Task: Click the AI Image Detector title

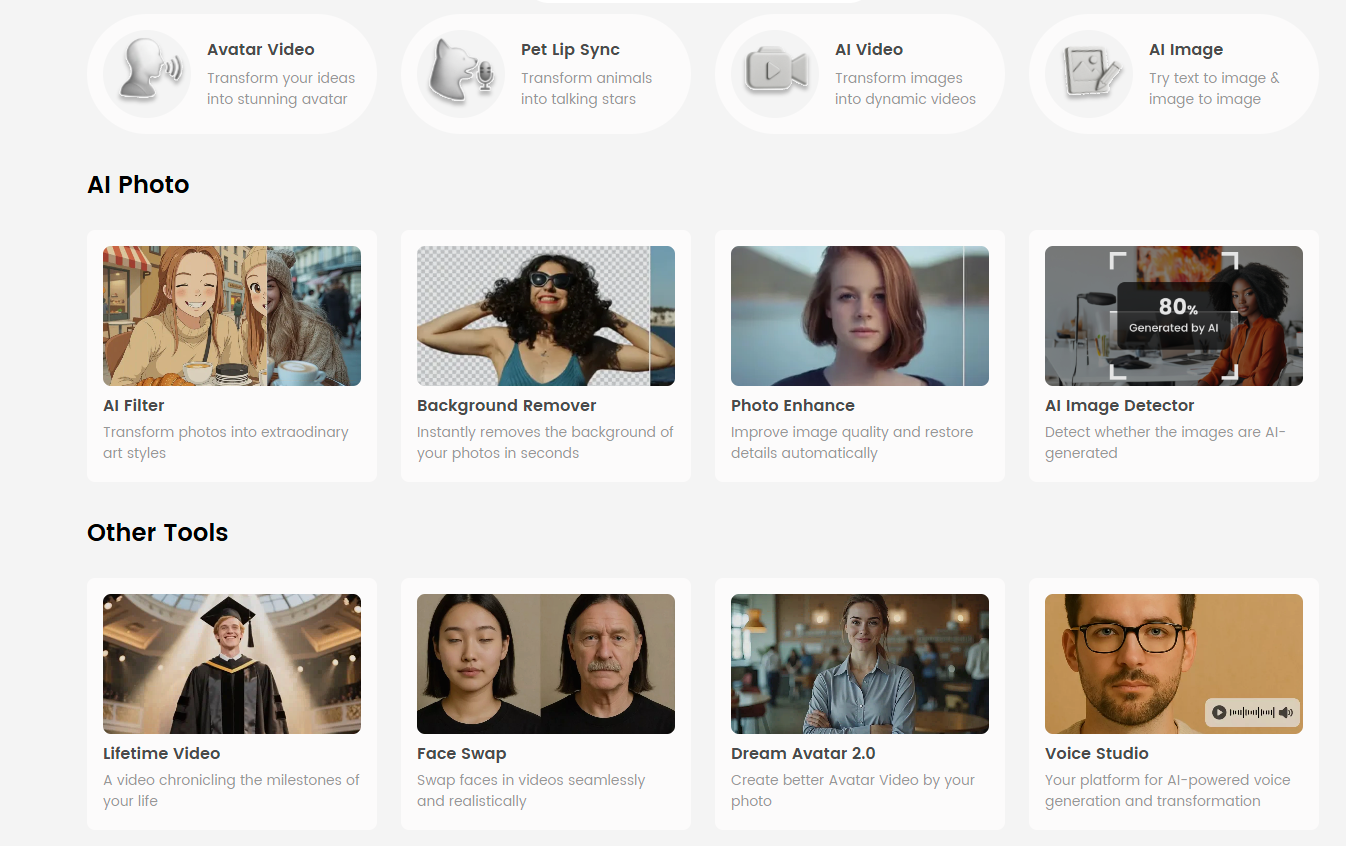Action: tap(1120, 406)
